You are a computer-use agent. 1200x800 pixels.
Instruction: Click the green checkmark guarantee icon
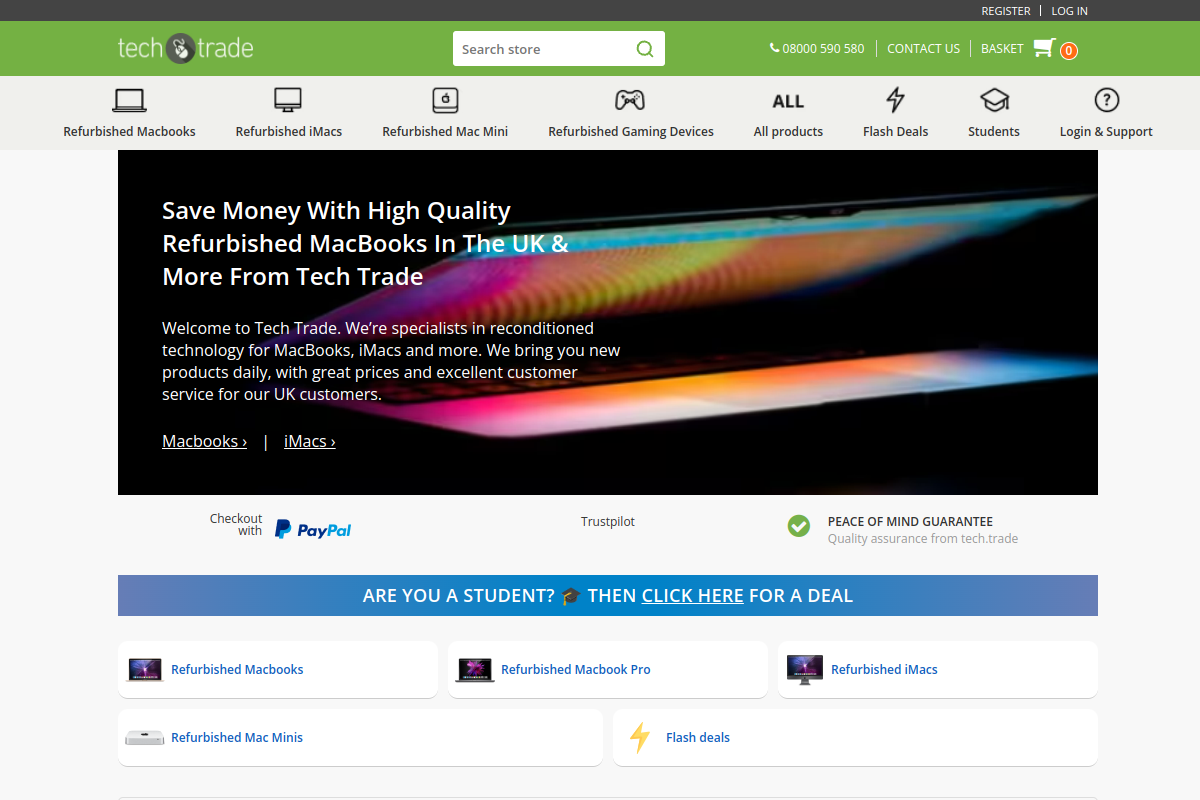(798, 525)
